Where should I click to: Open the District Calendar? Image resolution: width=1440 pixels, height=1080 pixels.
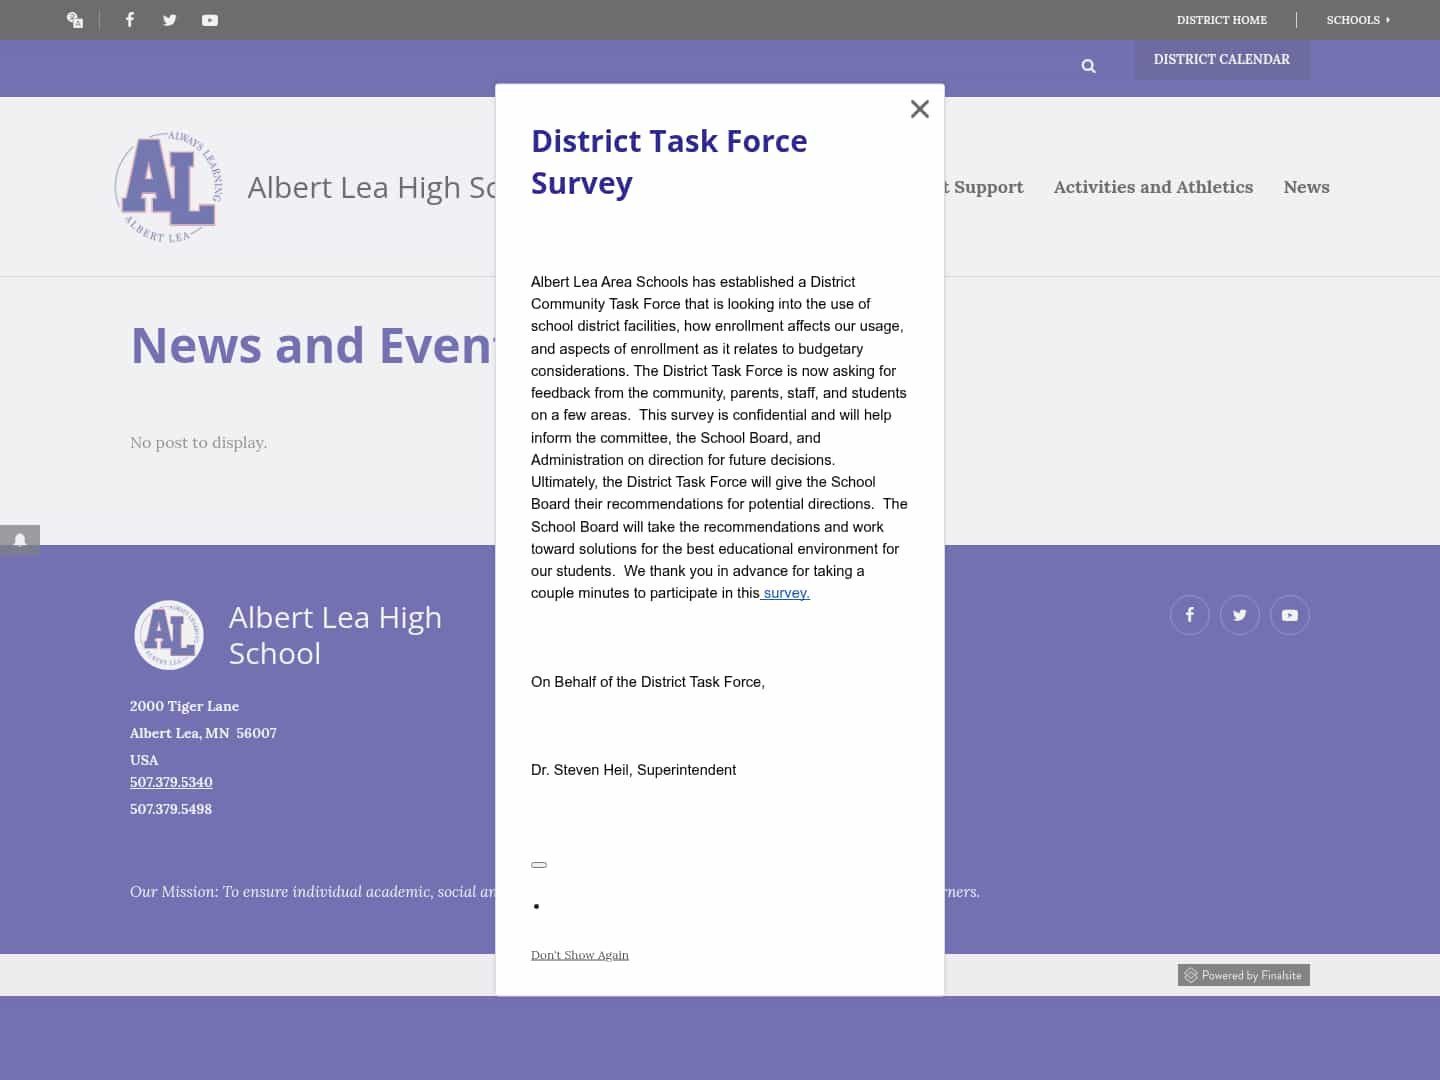click(1222, 59)
